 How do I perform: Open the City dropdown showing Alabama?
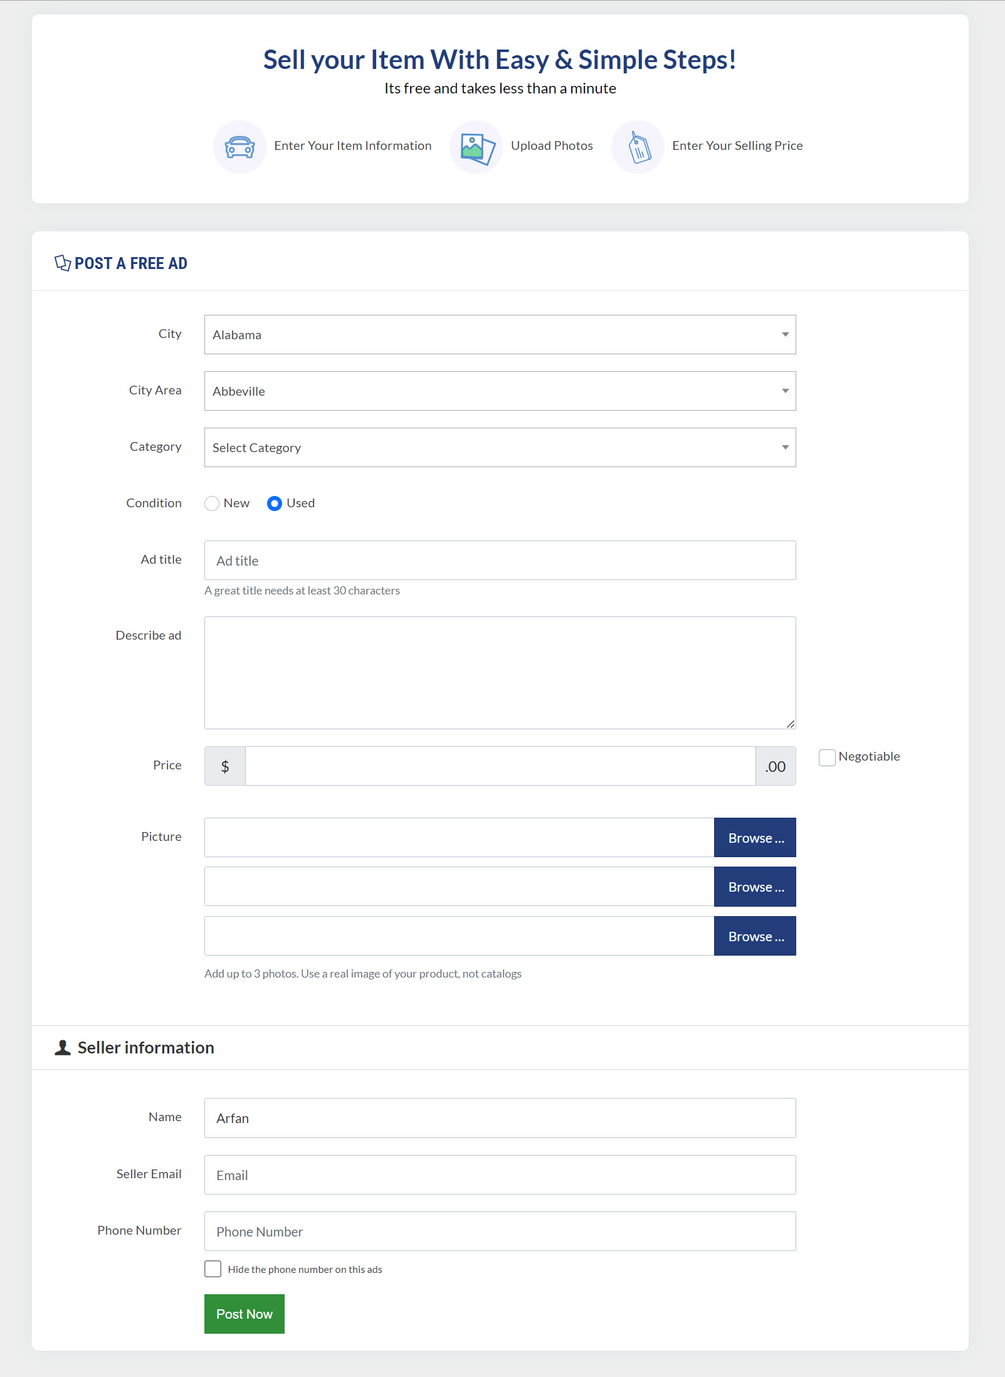coord(500,335)
